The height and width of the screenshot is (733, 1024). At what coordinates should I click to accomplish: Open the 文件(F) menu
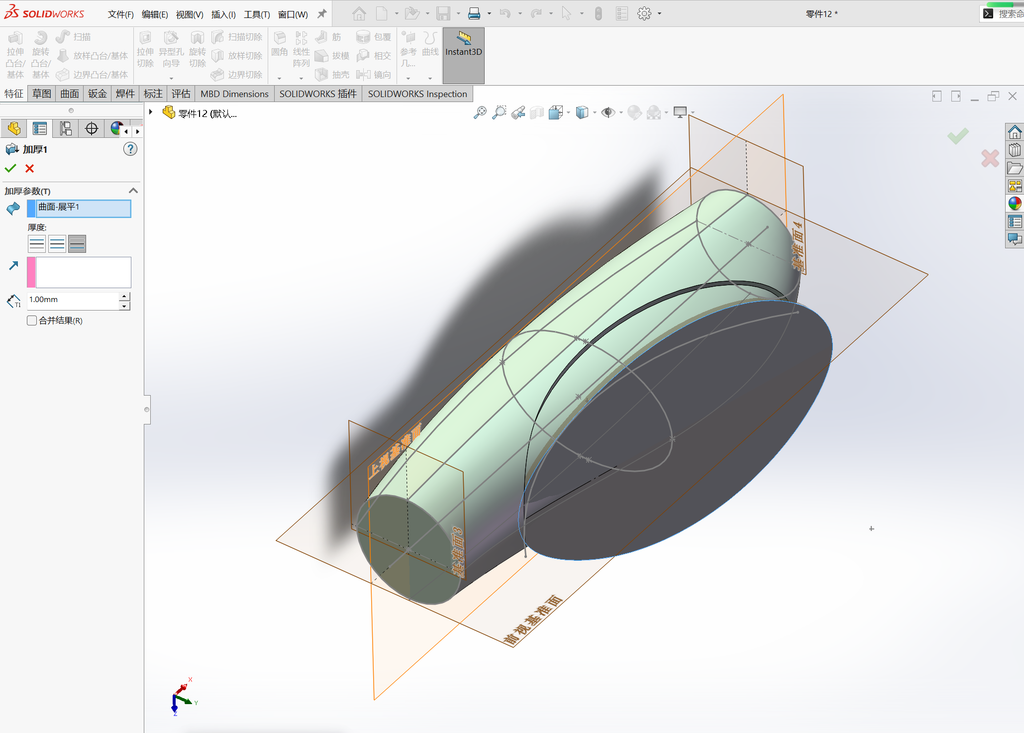click(x=120, y=14)
